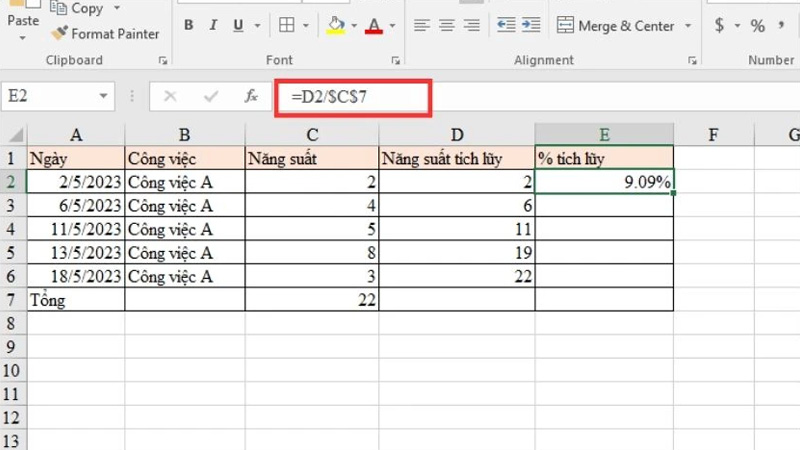Align text left
The height and width of the screenshot is (450, 800).
[x=421, y=25]
